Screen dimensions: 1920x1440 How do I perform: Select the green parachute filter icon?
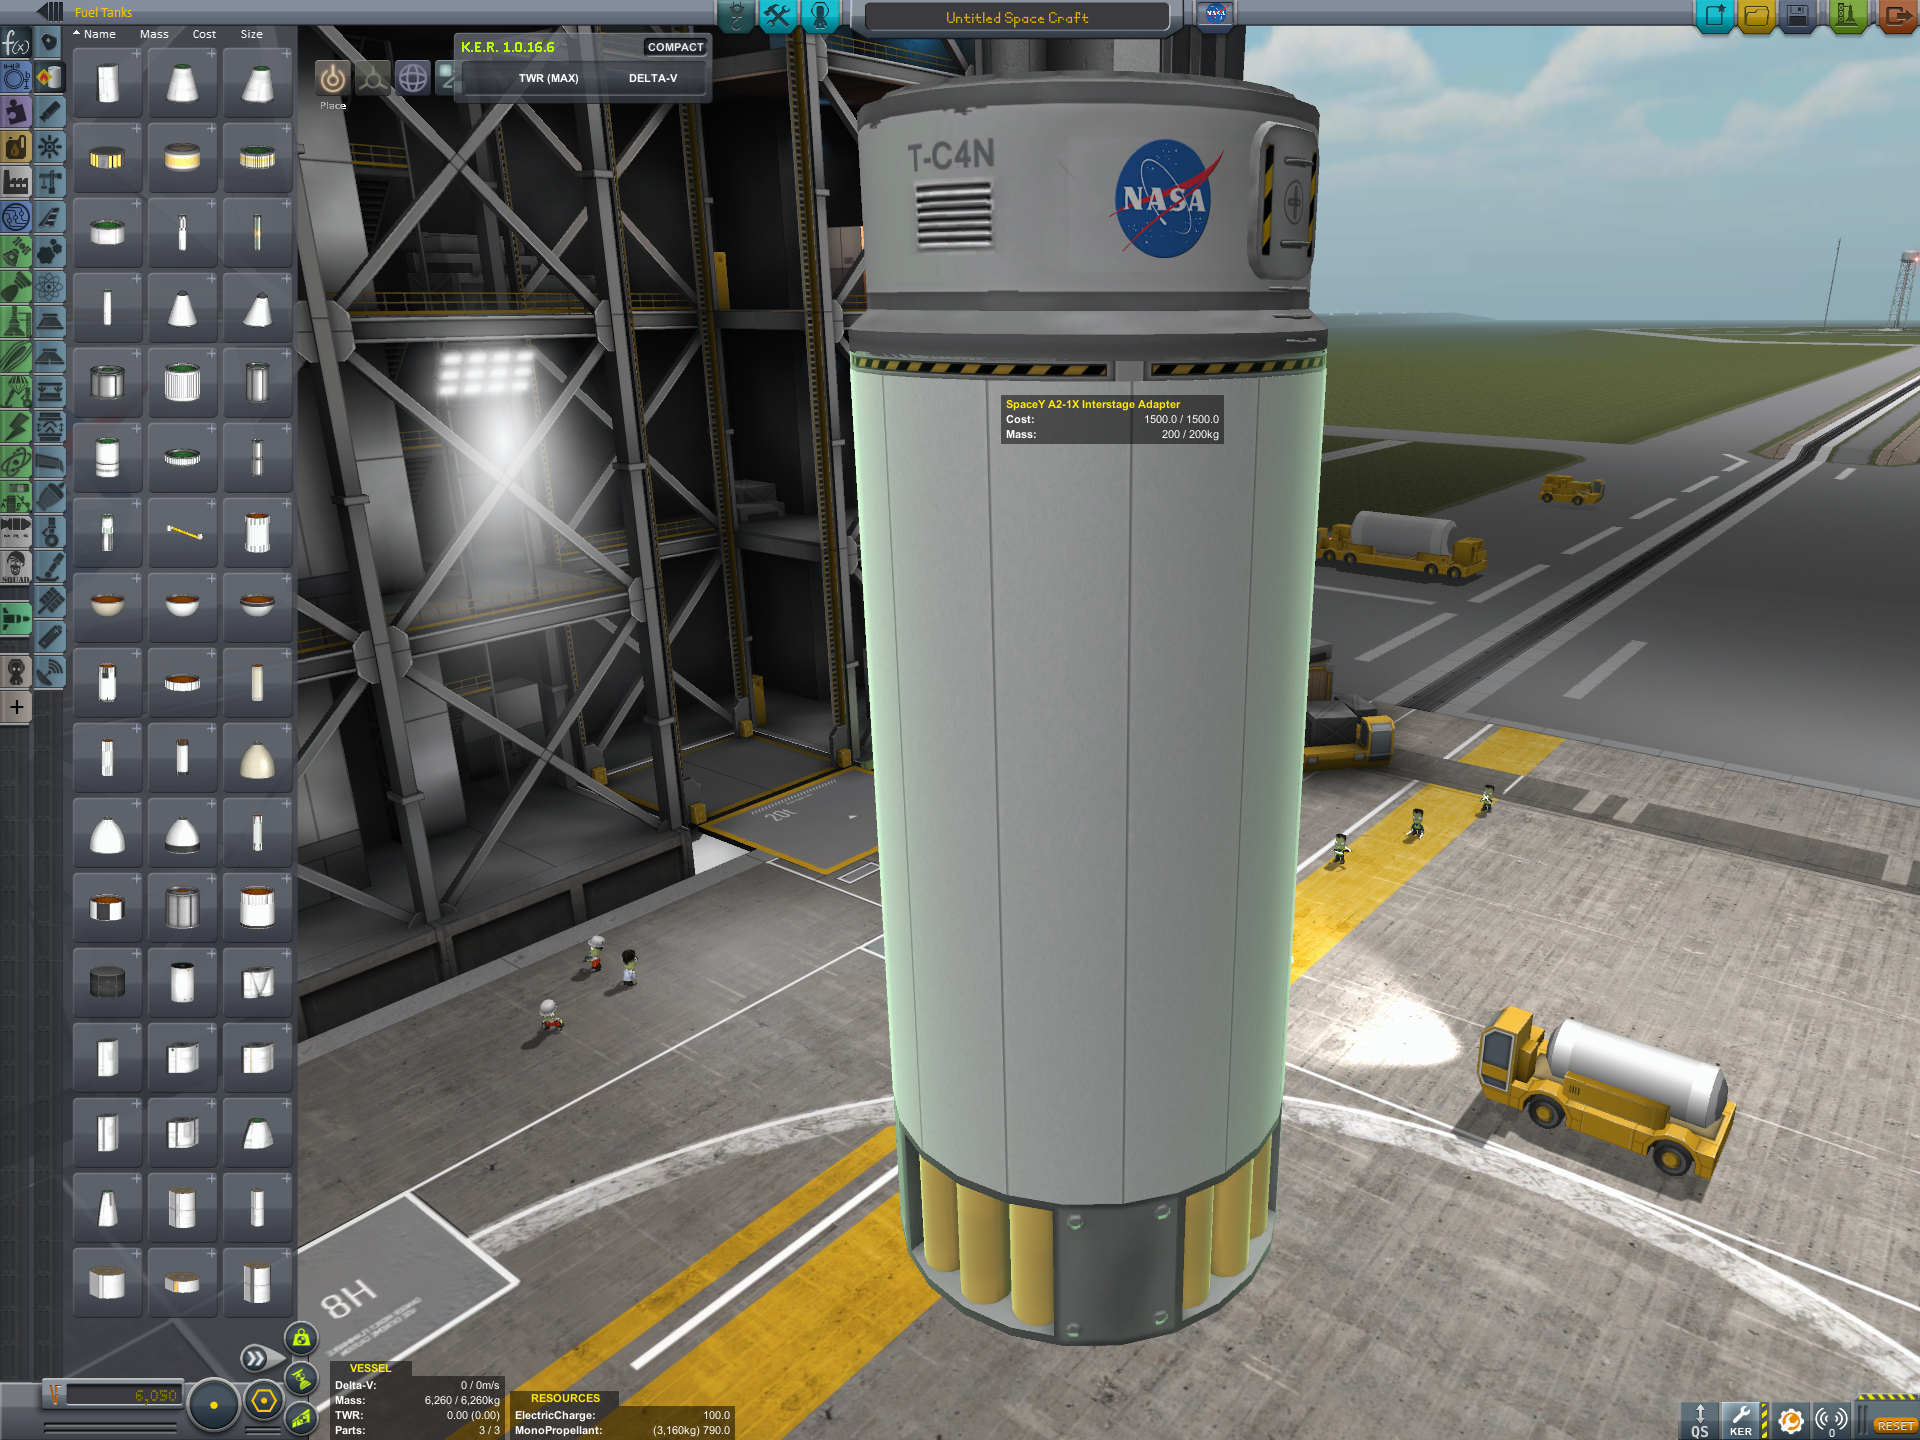click(x=16, y=391)
